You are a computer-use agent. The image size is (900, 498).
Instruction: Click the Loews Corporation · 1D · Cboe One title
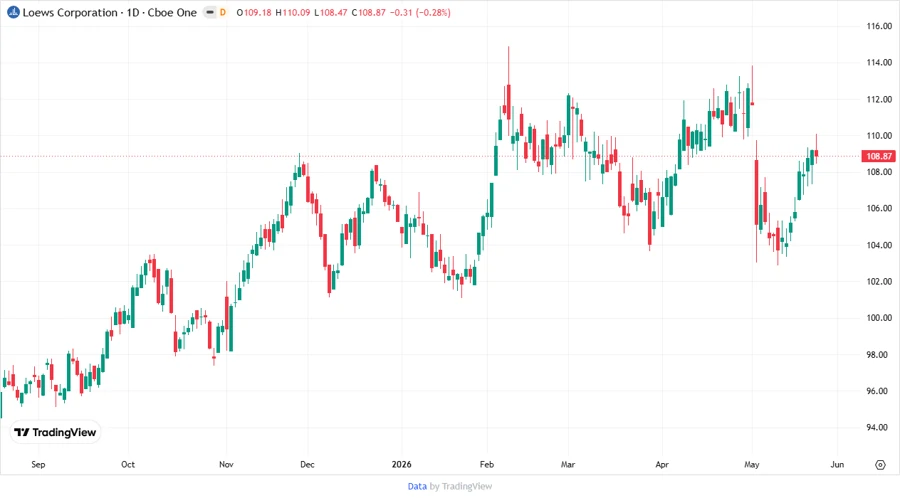click(x=110, y=12)
